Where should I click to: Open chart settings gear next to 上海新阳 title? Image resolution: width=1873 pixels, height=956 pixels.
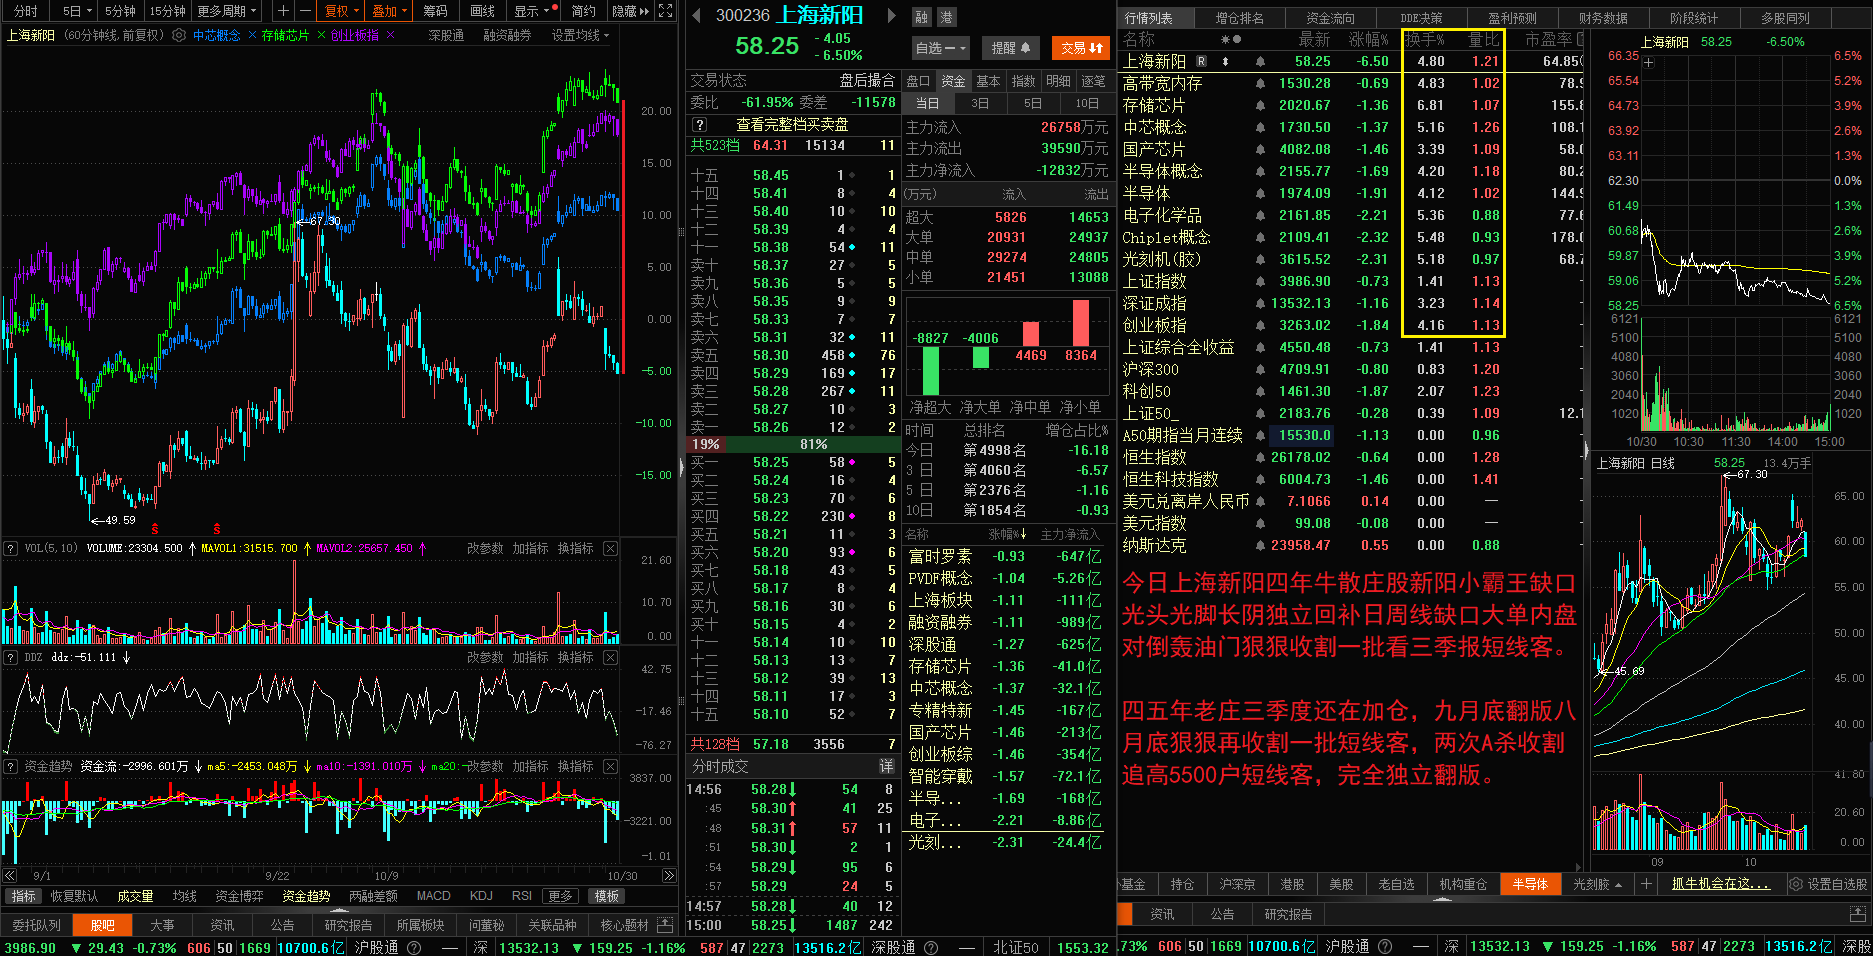pos(178,35)
